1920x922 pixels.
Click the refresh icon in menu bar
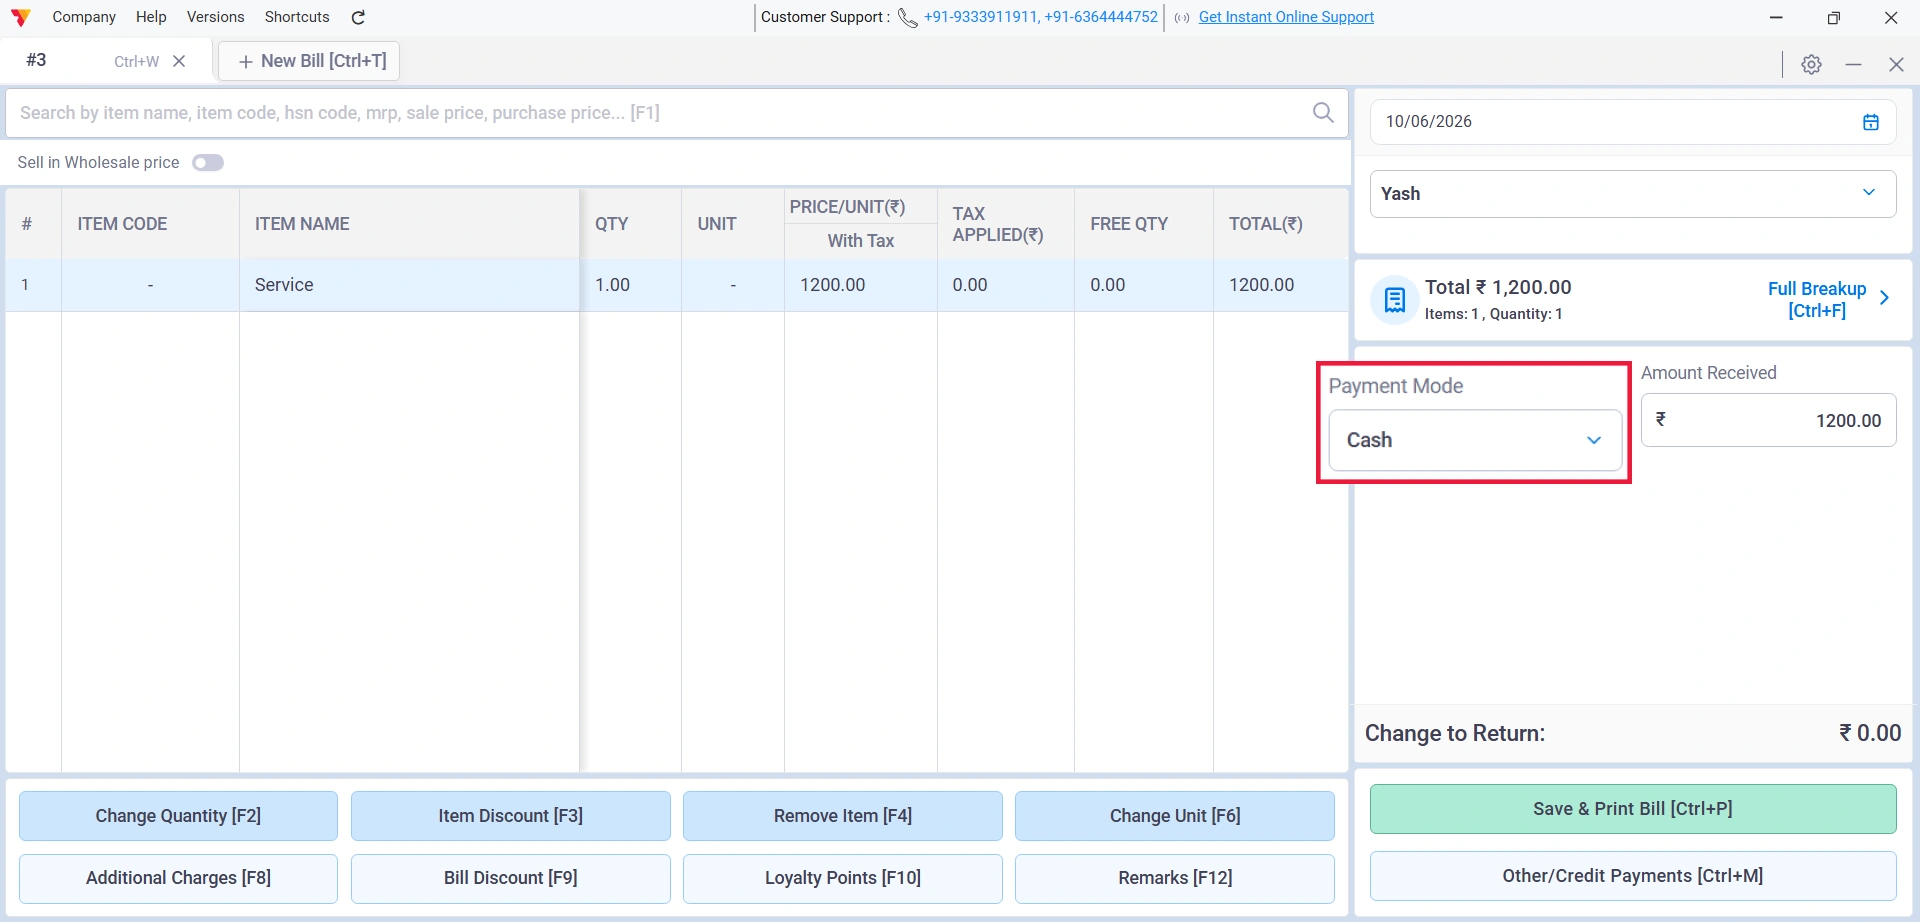358,17
